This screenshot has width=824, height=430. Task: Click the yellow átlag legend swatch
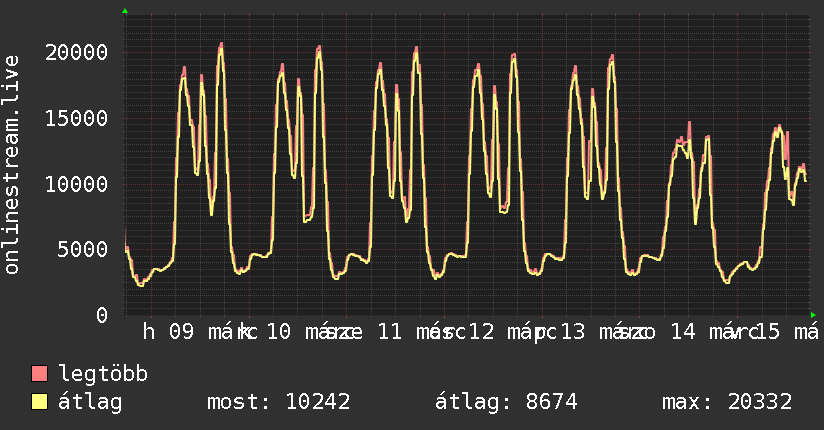click(39, 402)
